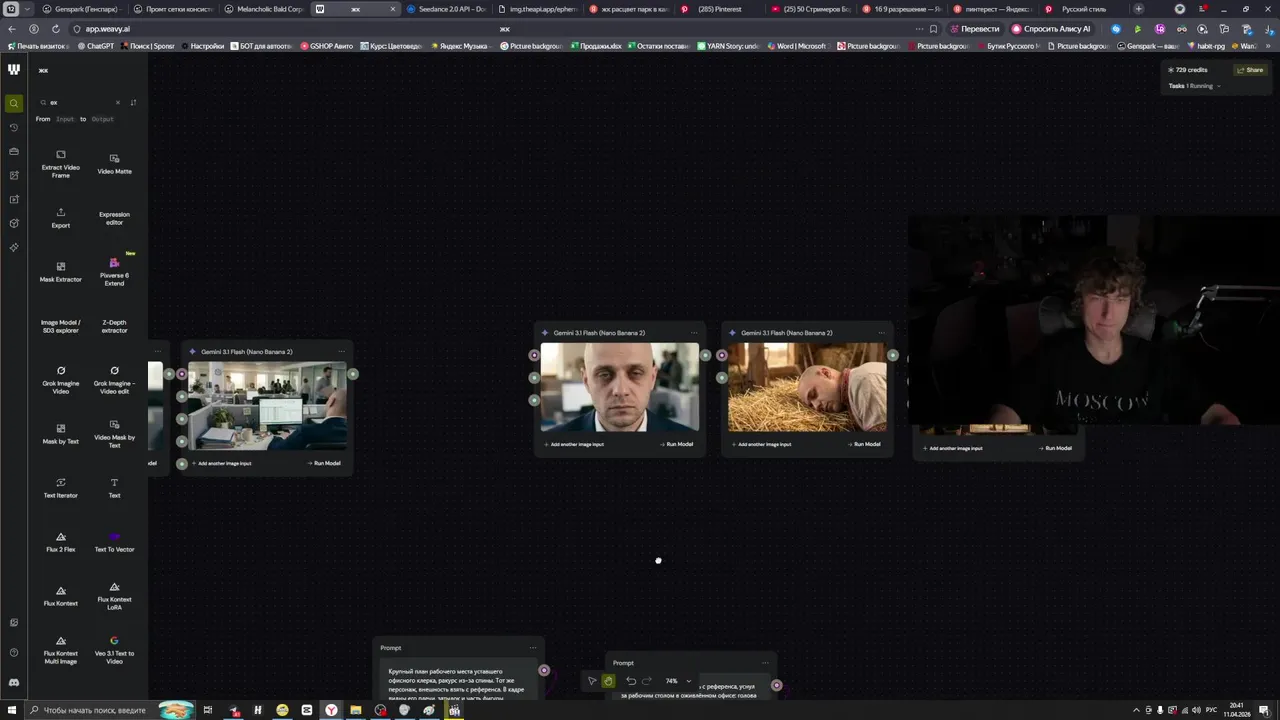Switch to (285) Pinterest browser tab

718,9
